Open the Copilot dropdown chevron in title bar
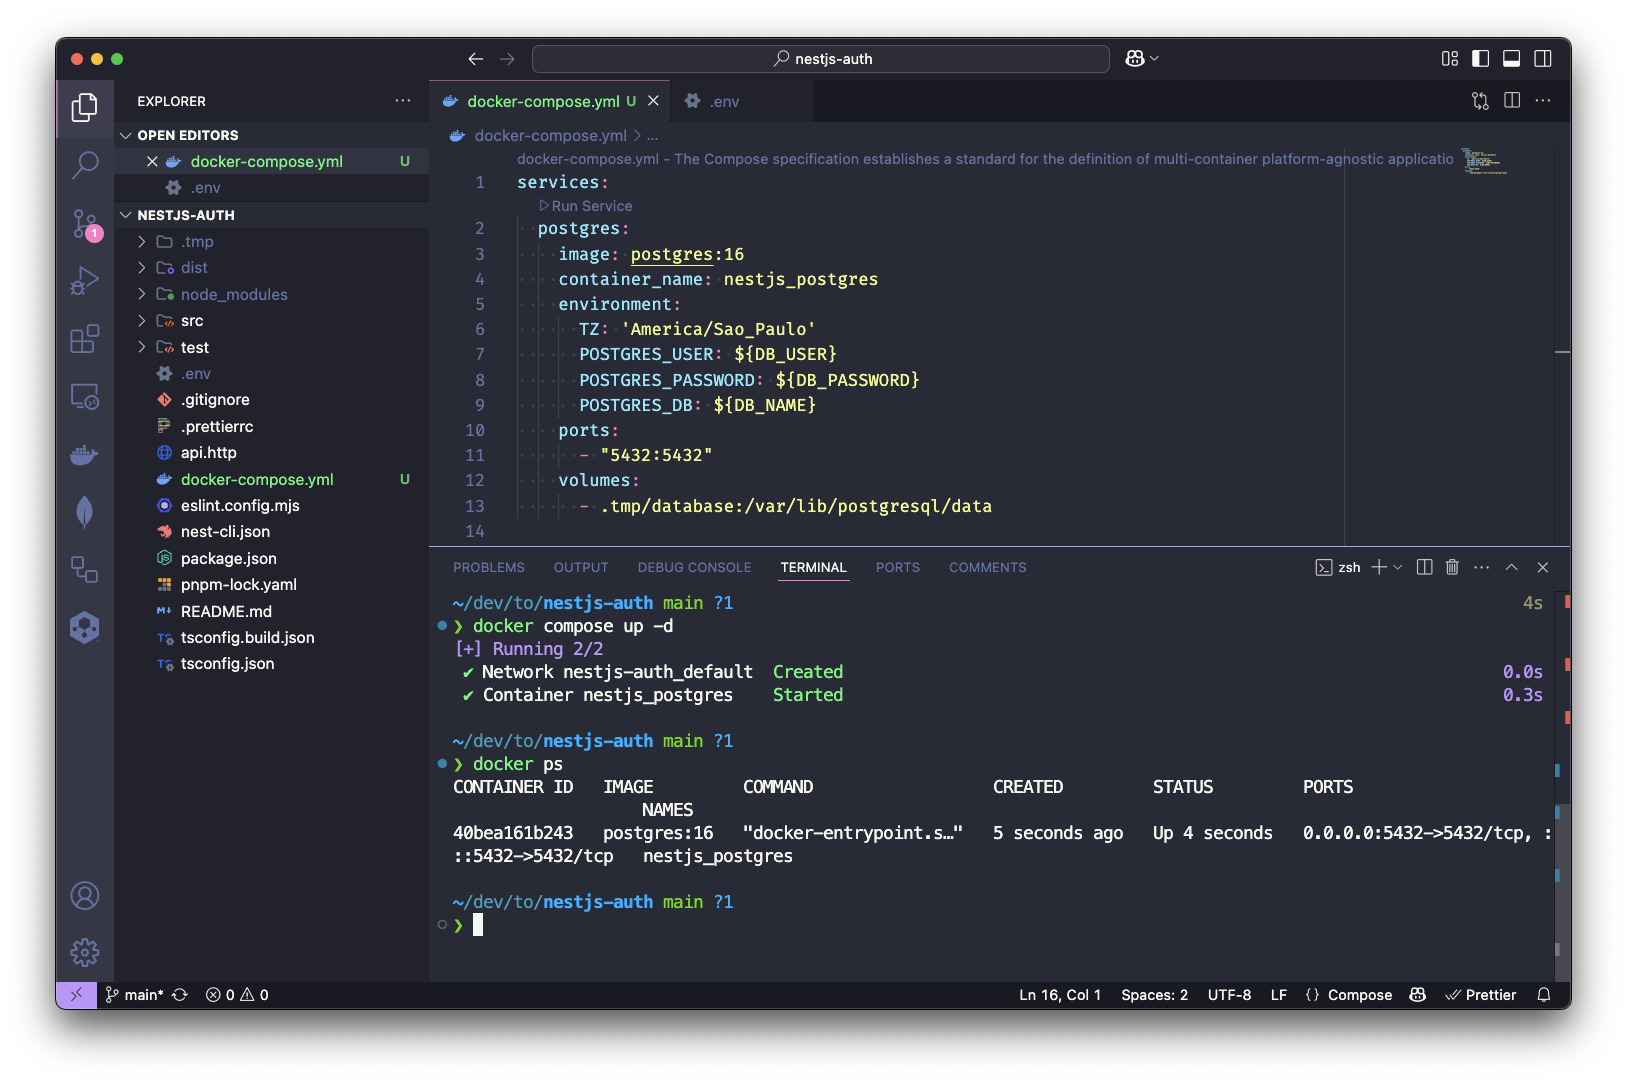 click(x=1154, y=59)
